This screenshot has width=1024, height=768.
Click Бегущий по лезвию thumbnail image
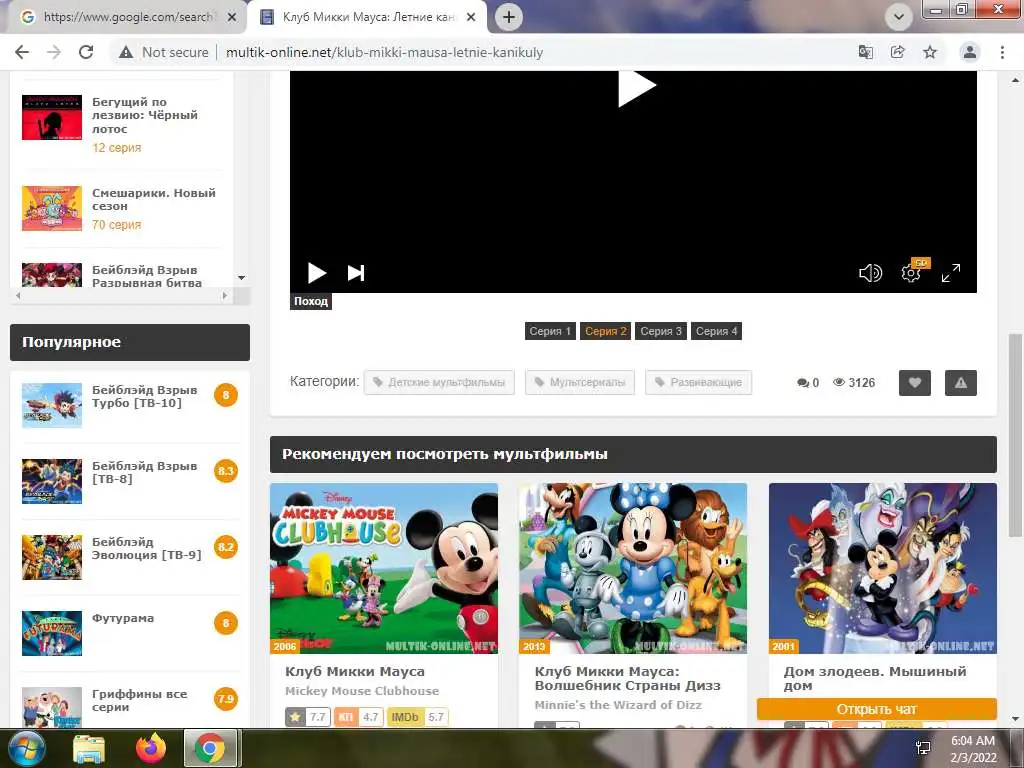pos(52,118)
